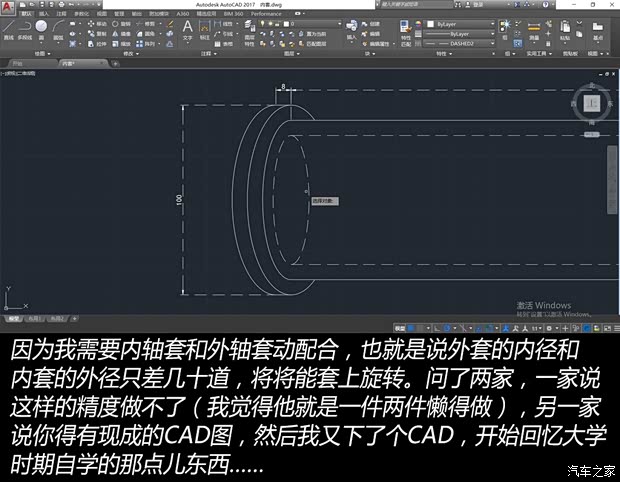Viewport: 620px width, 482px height.
Task: Click the Measure (测量) tool
Action: tap(534, 30)
